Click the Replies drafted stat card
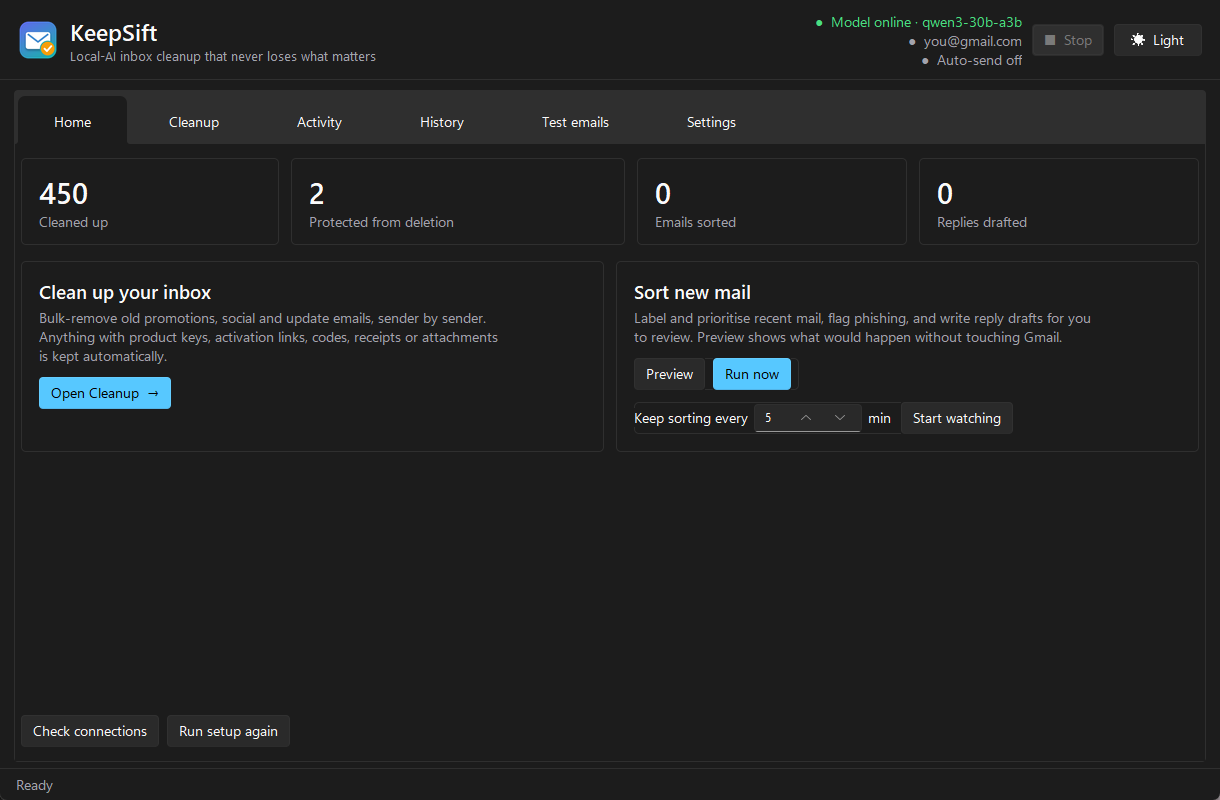The height and width of the screenshot is (800, 1220). [1059, 201]
